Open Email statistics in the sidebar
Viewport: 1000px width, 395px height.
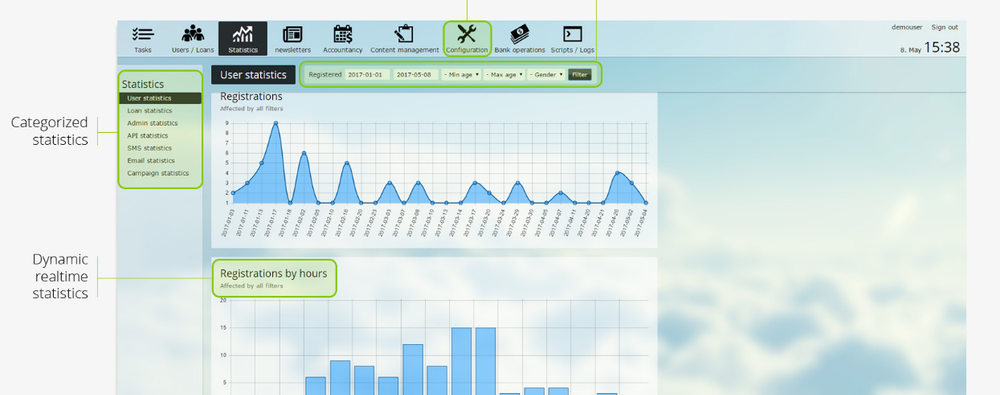[151, 161]
